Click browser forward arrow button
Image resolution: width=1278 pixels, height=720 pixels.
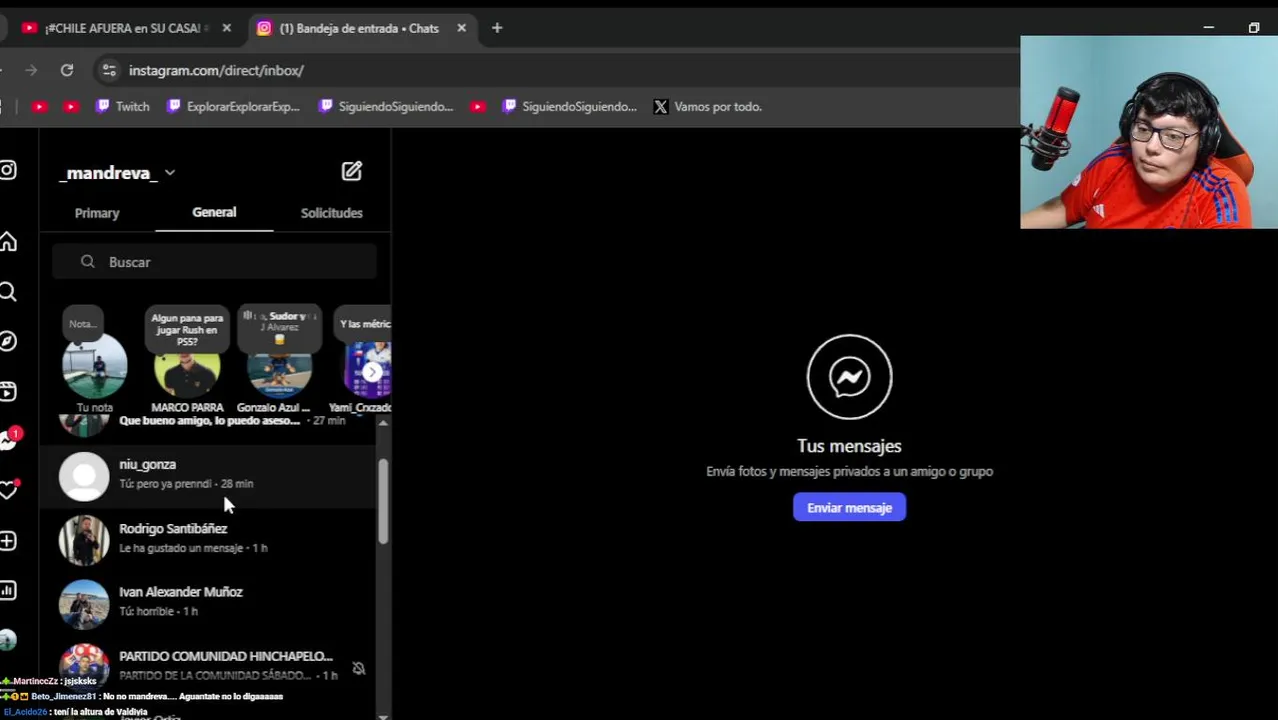point(31,70)
